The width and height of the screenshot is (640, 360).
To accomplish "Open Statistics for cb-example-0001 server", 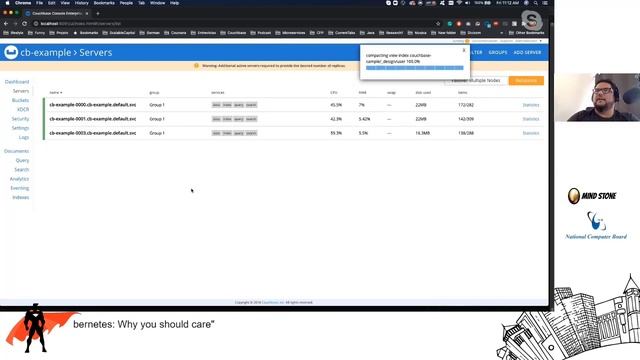I will click(x=531, y=119).
